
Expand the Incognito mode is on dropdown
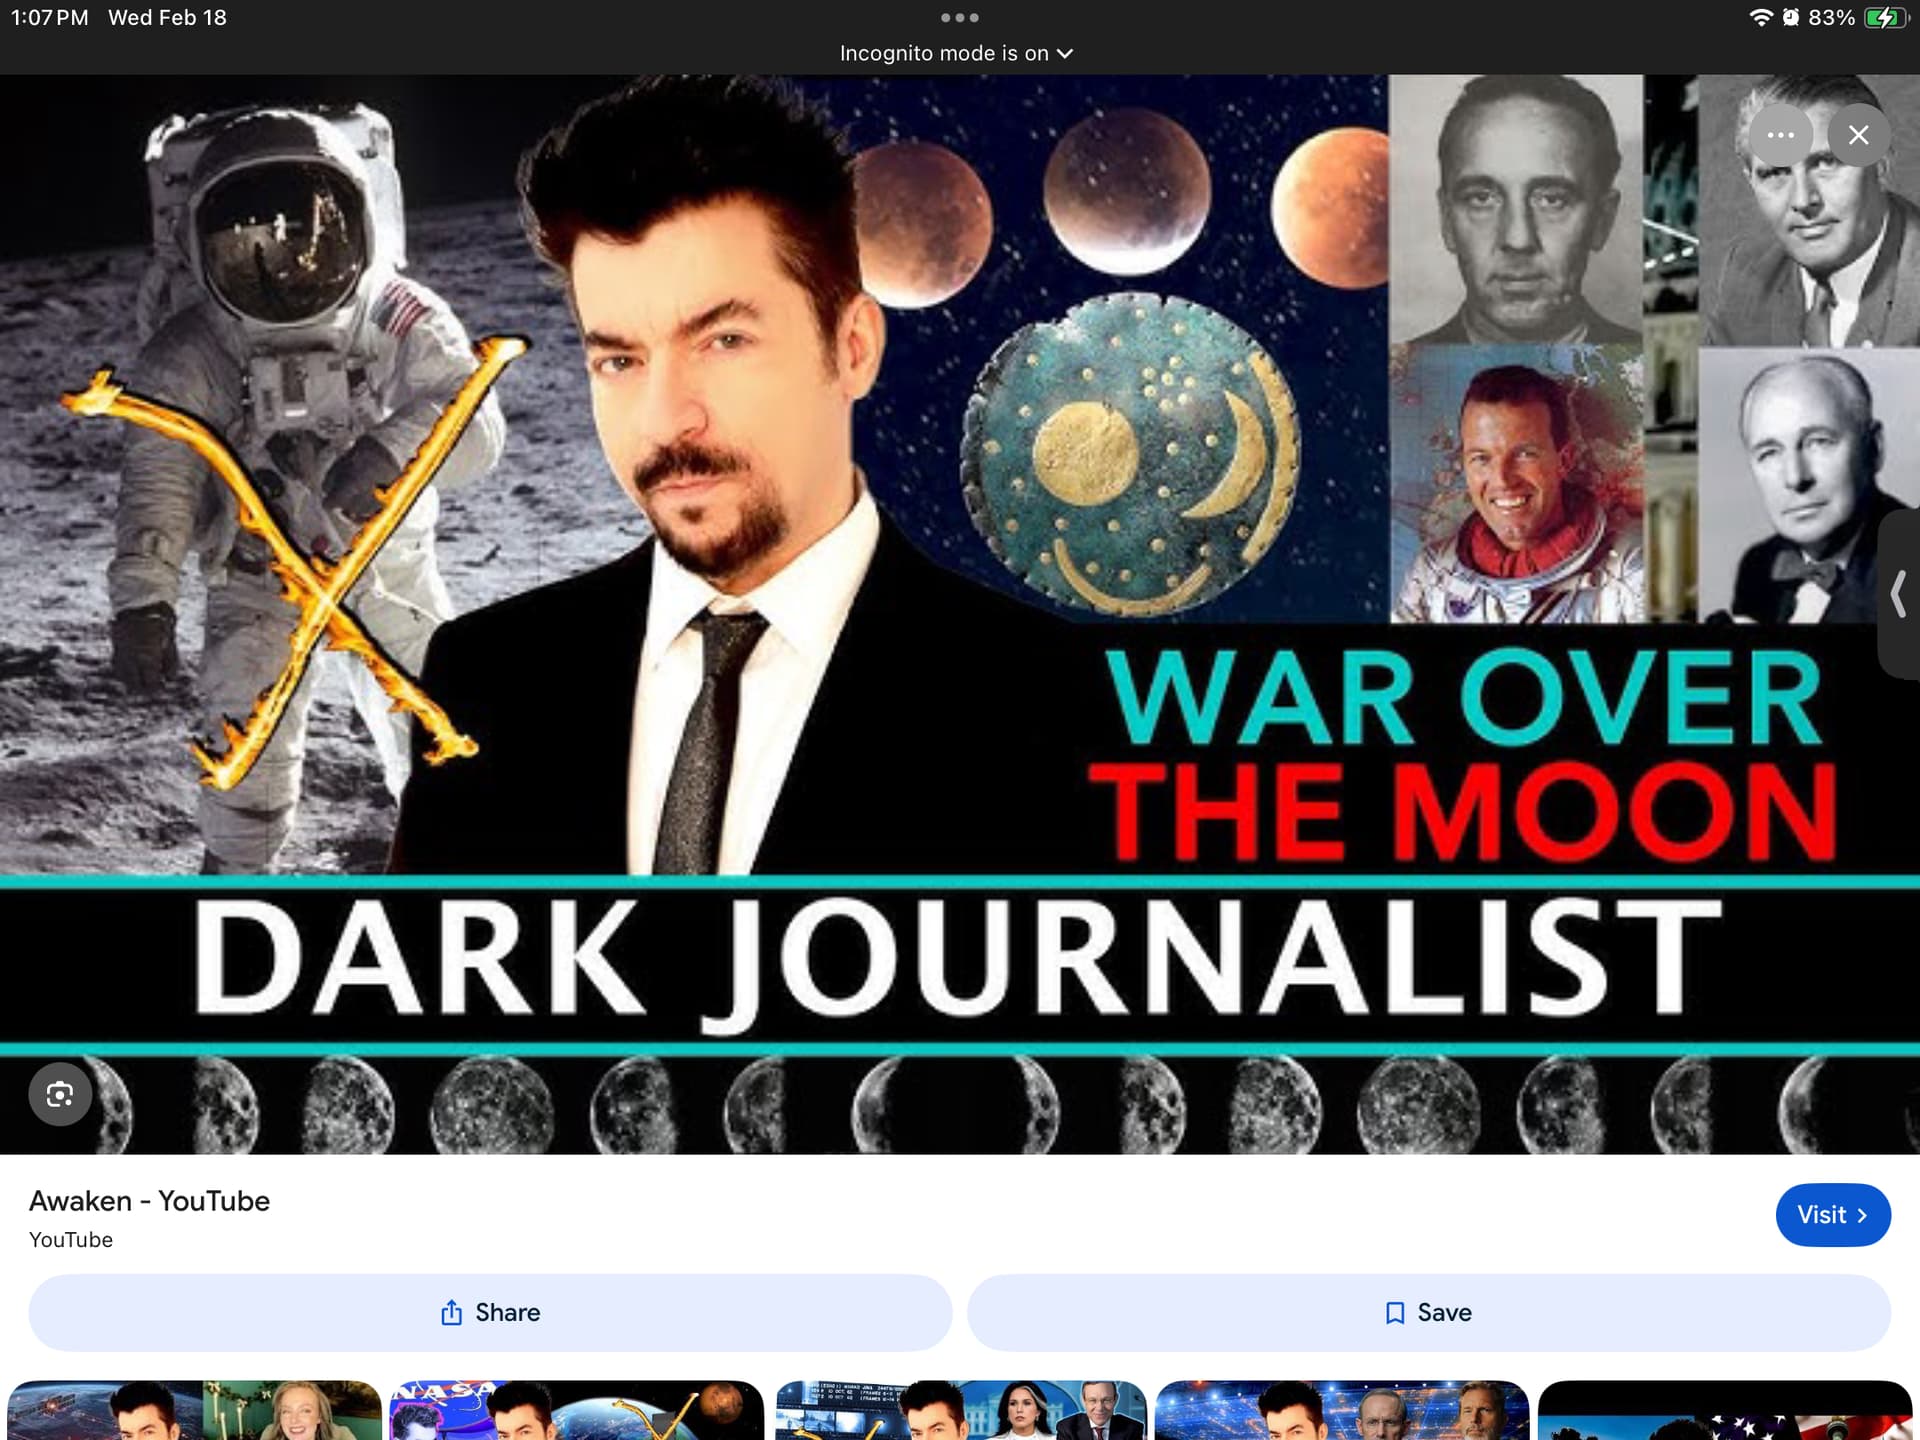click(955, 53)
